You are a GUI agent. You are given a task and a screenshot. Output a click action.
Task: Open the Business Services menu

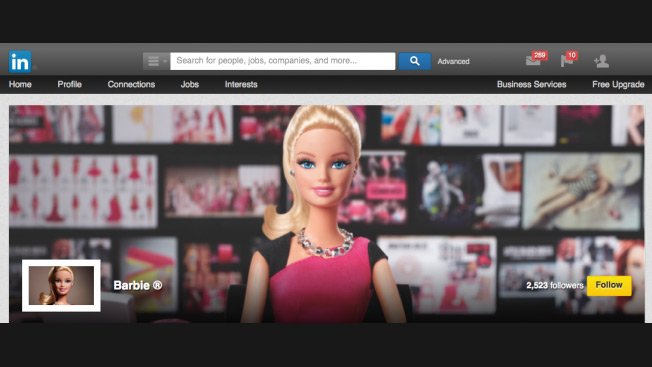coord(531,84)
